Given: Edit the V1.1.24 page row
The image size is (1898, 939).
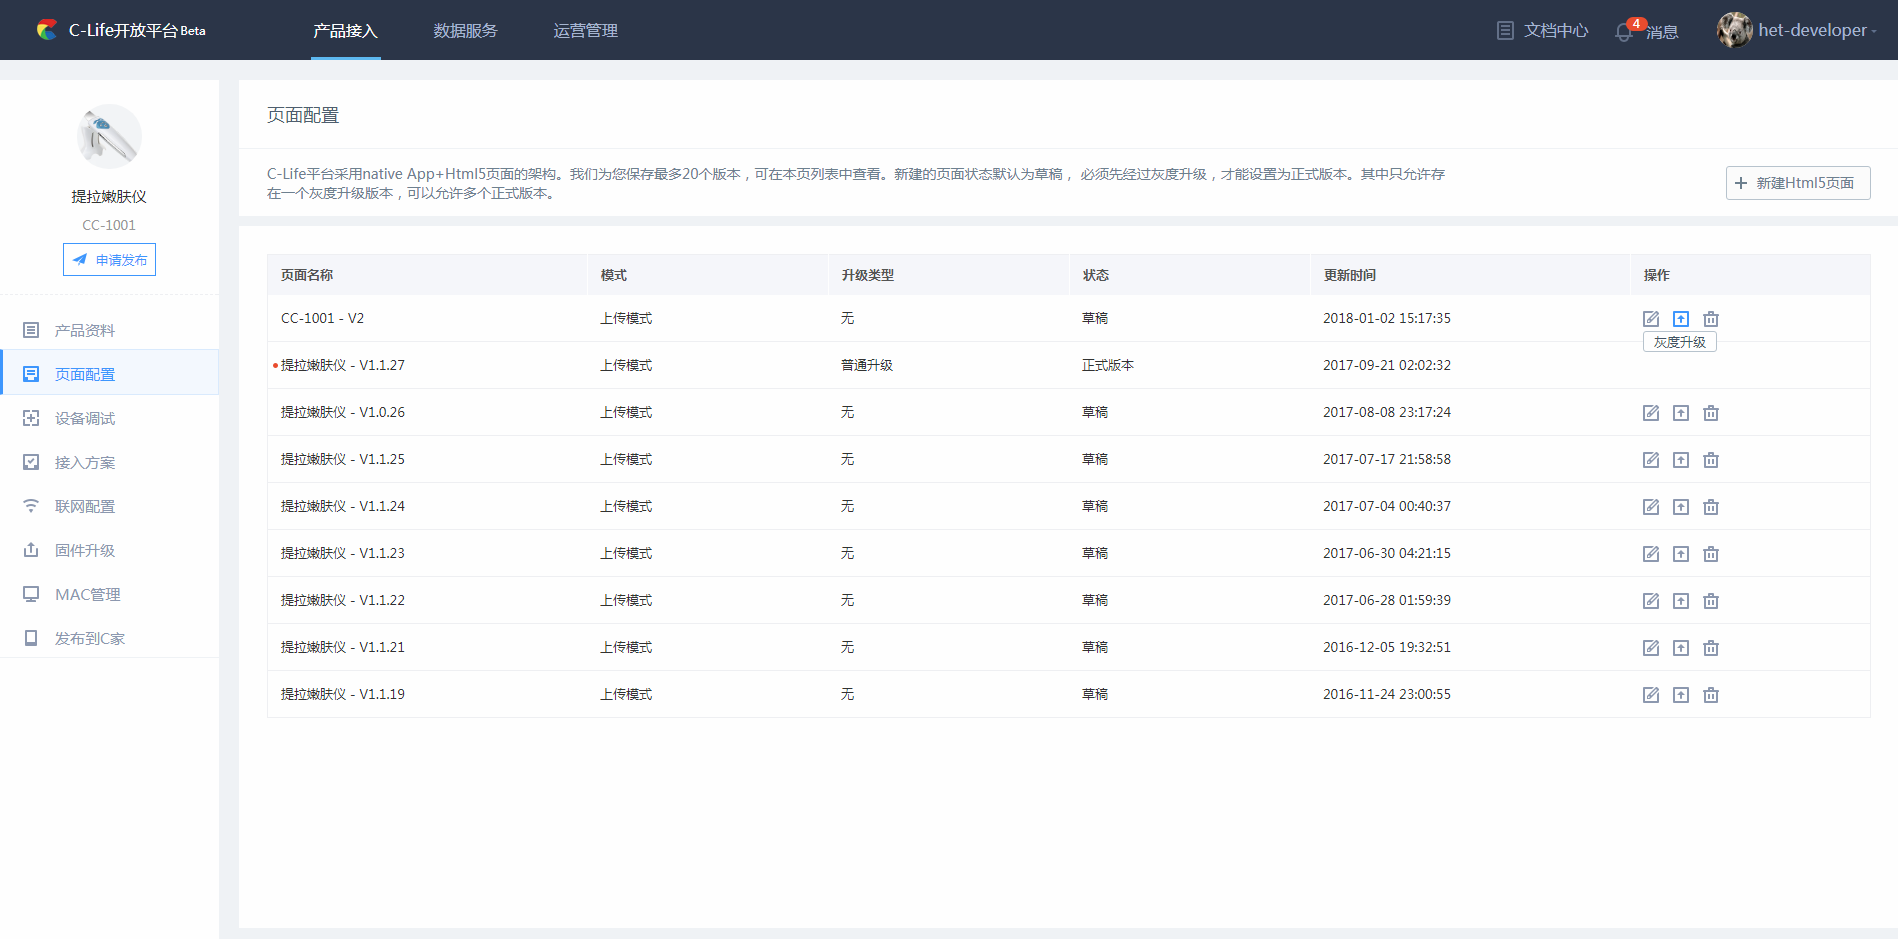Looking at the screenshot, I should [x=1651, y=507].
